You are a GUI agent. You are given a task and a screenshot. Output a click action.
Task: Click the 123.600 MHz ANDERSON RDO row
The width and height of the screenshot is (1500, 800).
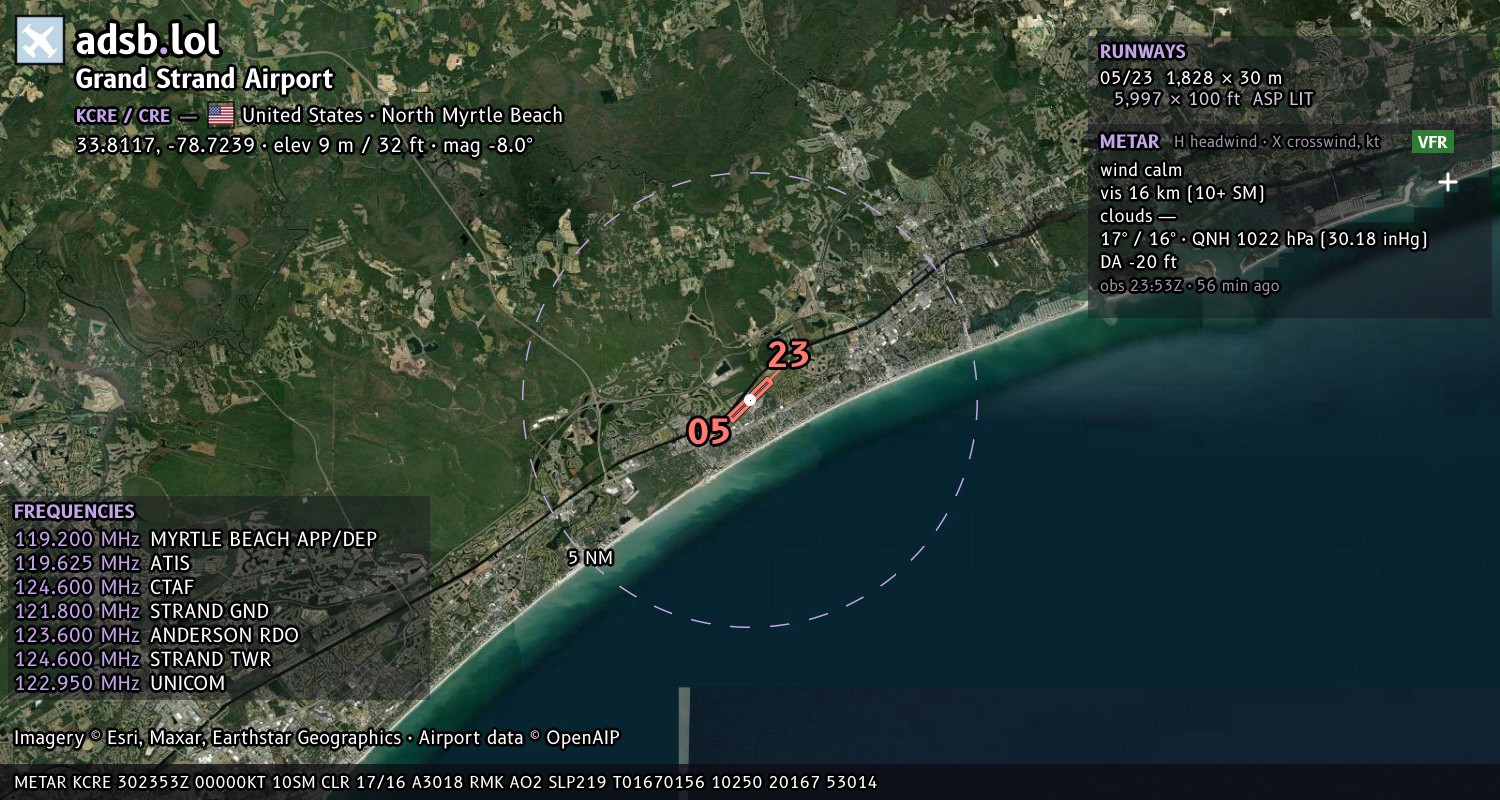coord(156,635)
